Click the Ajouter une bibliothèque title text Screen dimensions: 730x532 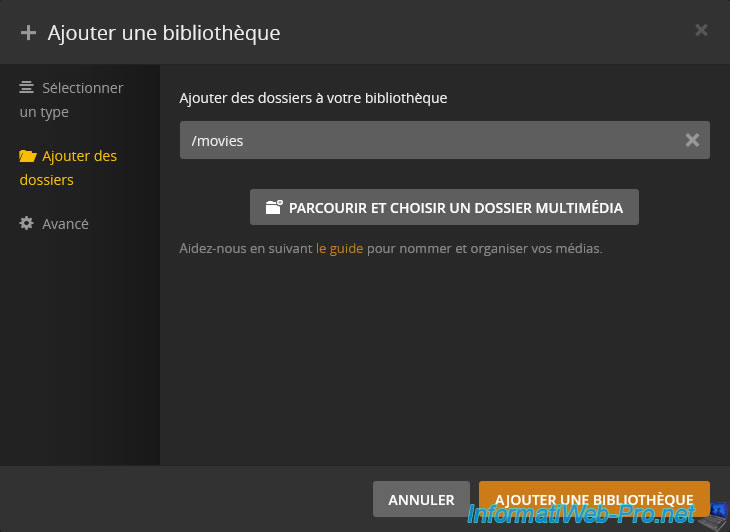click(164, 32)
